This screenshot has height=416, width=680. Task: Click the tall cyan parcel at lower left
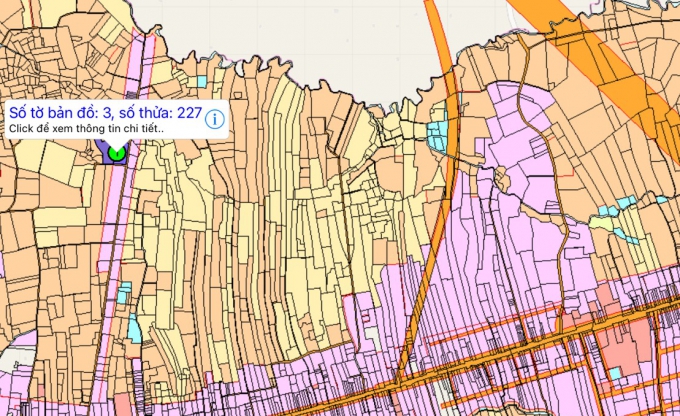pyautogui.click(x=134, y=328)
